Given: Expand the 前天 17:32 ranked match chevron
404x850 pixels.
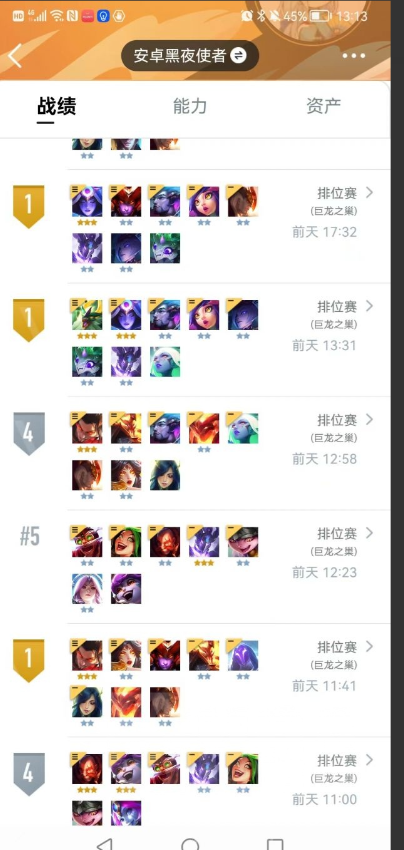Looking at the screenshot, I should pyautogui.click(x=369, y=192).
